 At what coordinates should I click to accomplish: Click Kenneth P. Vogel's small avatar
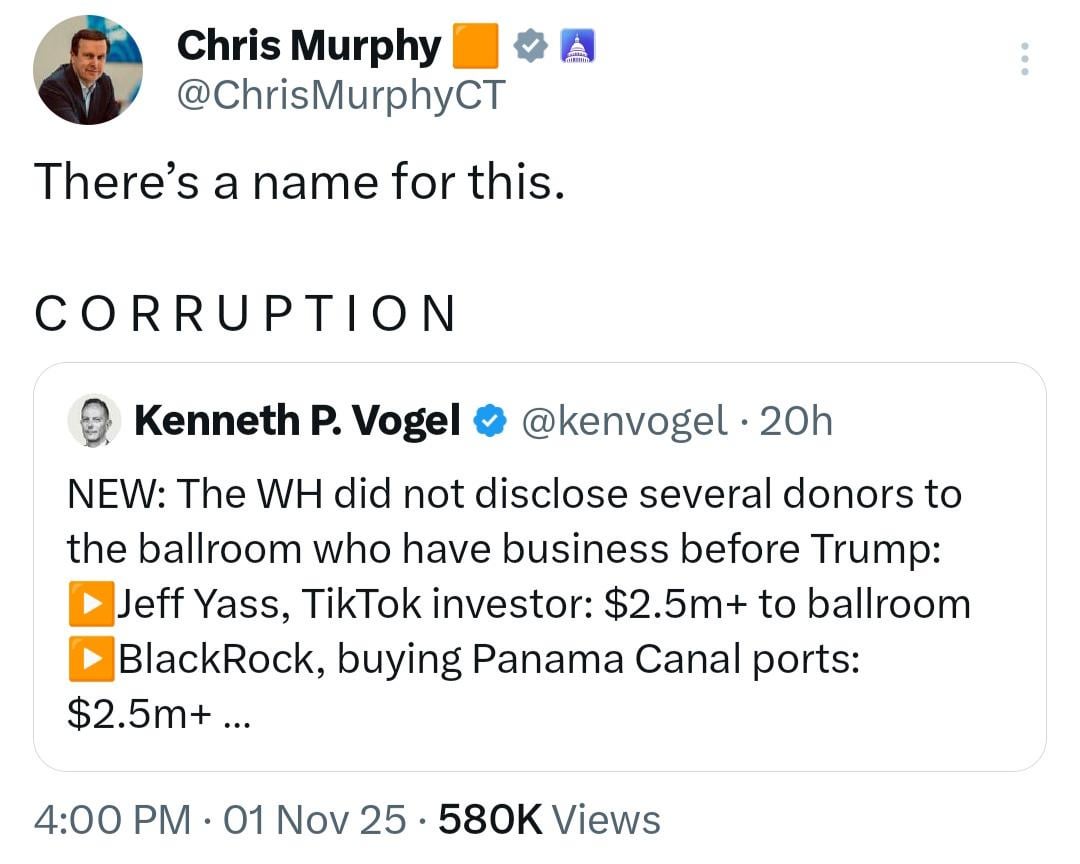point(94,421)
